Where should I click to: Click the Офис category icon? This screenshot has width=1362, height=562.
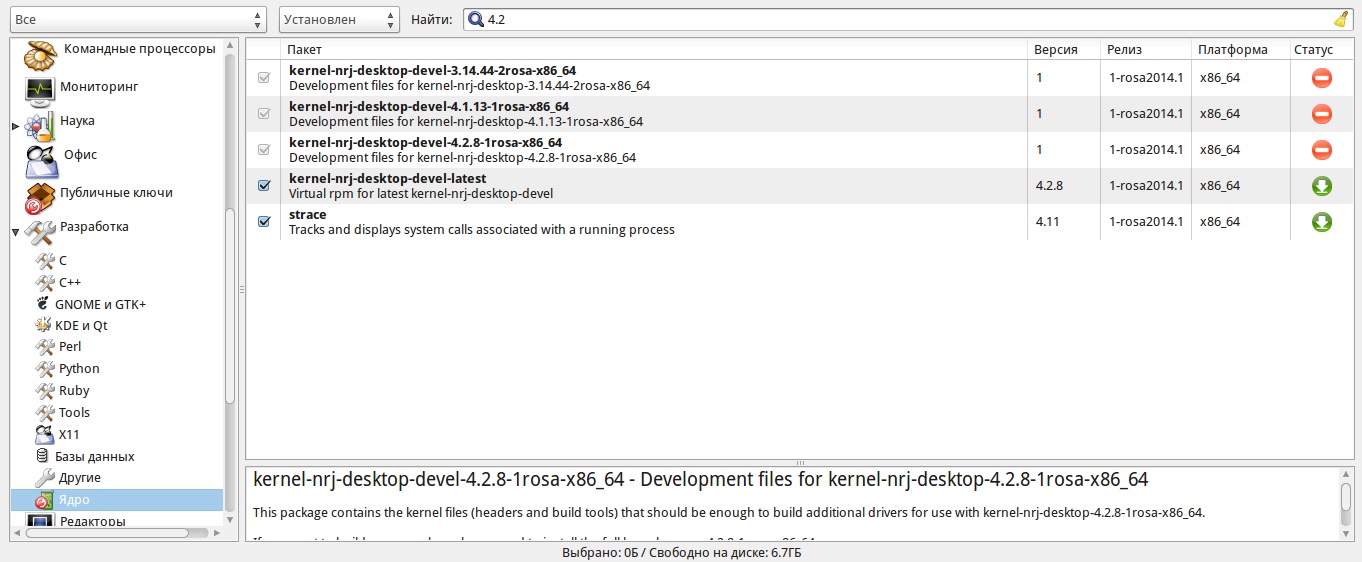[40, 160]
